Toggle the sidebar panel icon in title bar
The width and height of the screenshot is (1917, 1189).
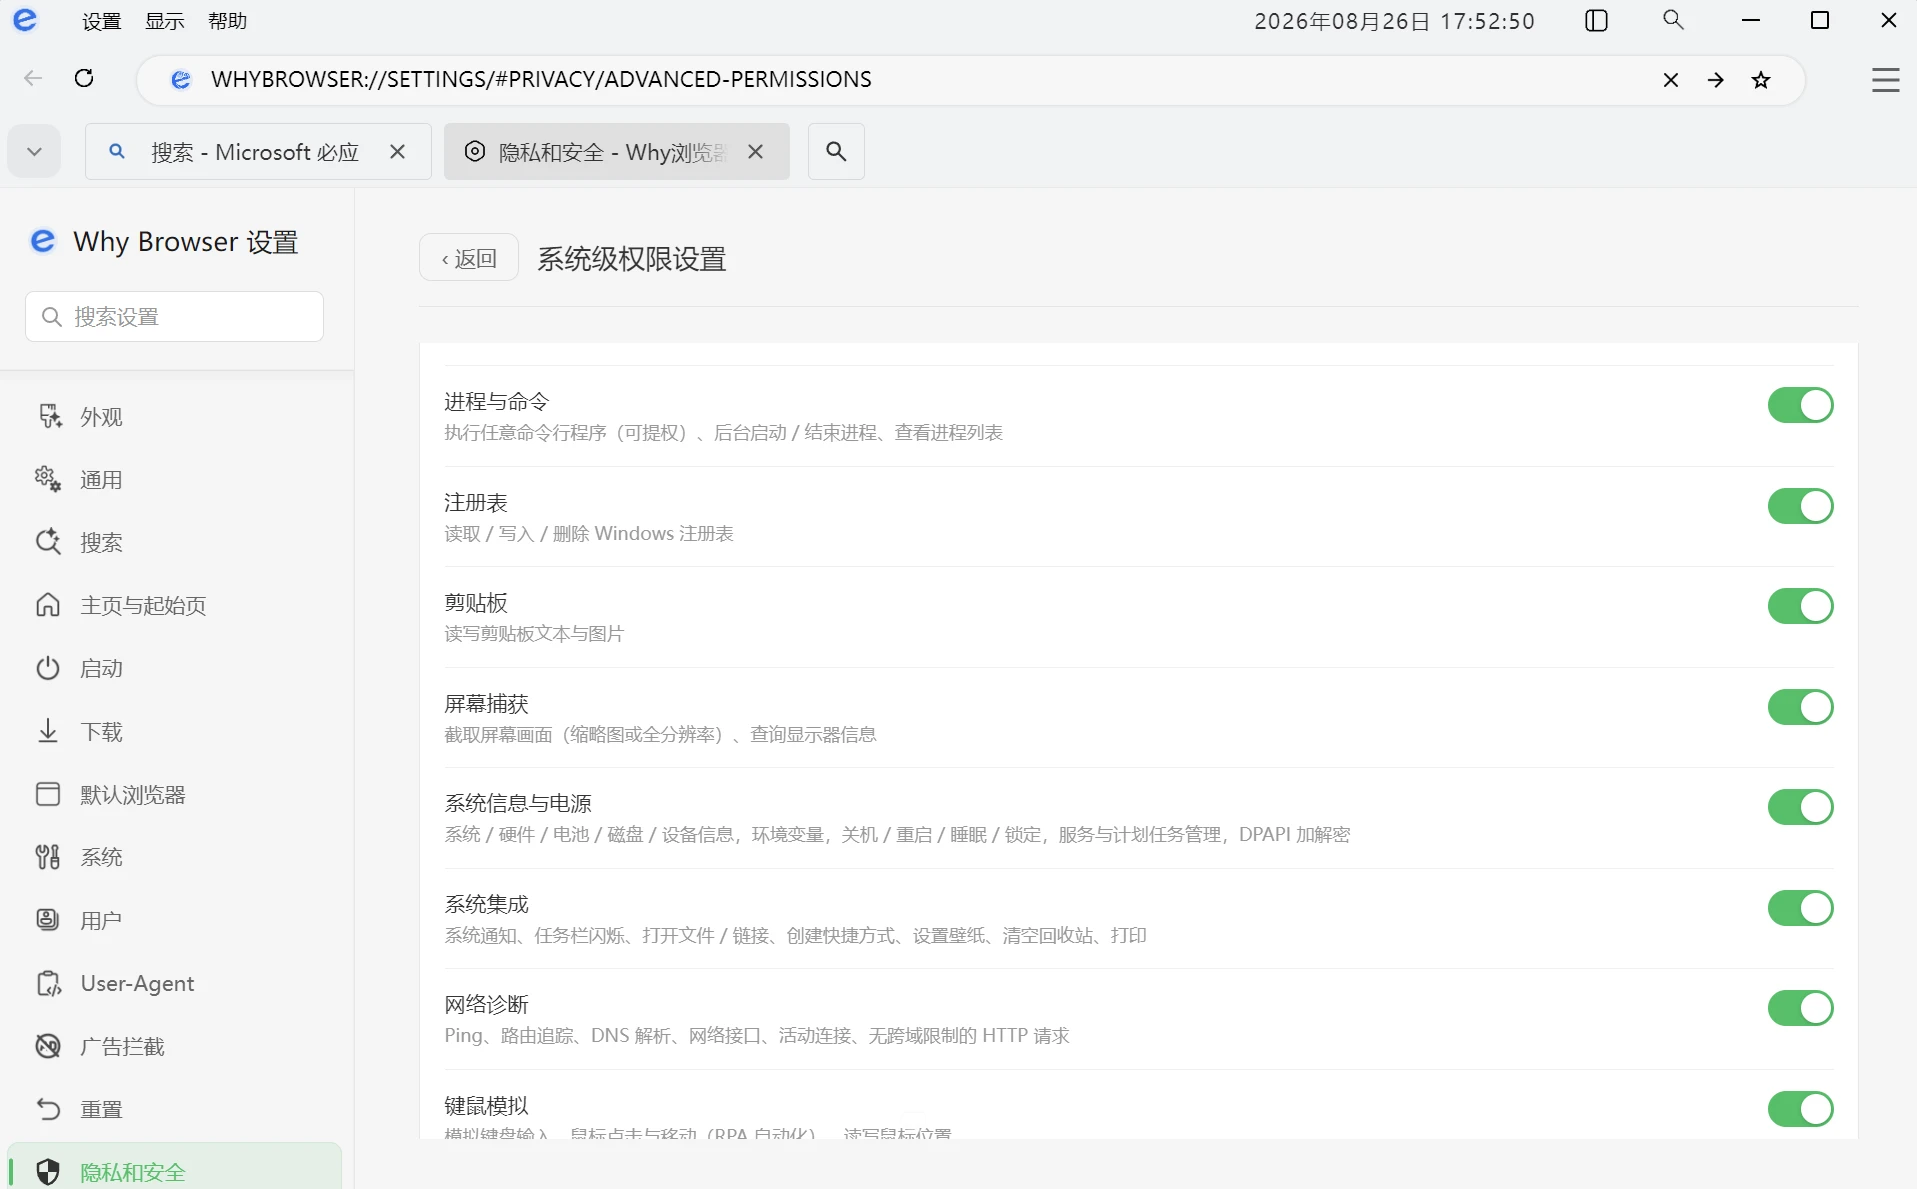1597,21
